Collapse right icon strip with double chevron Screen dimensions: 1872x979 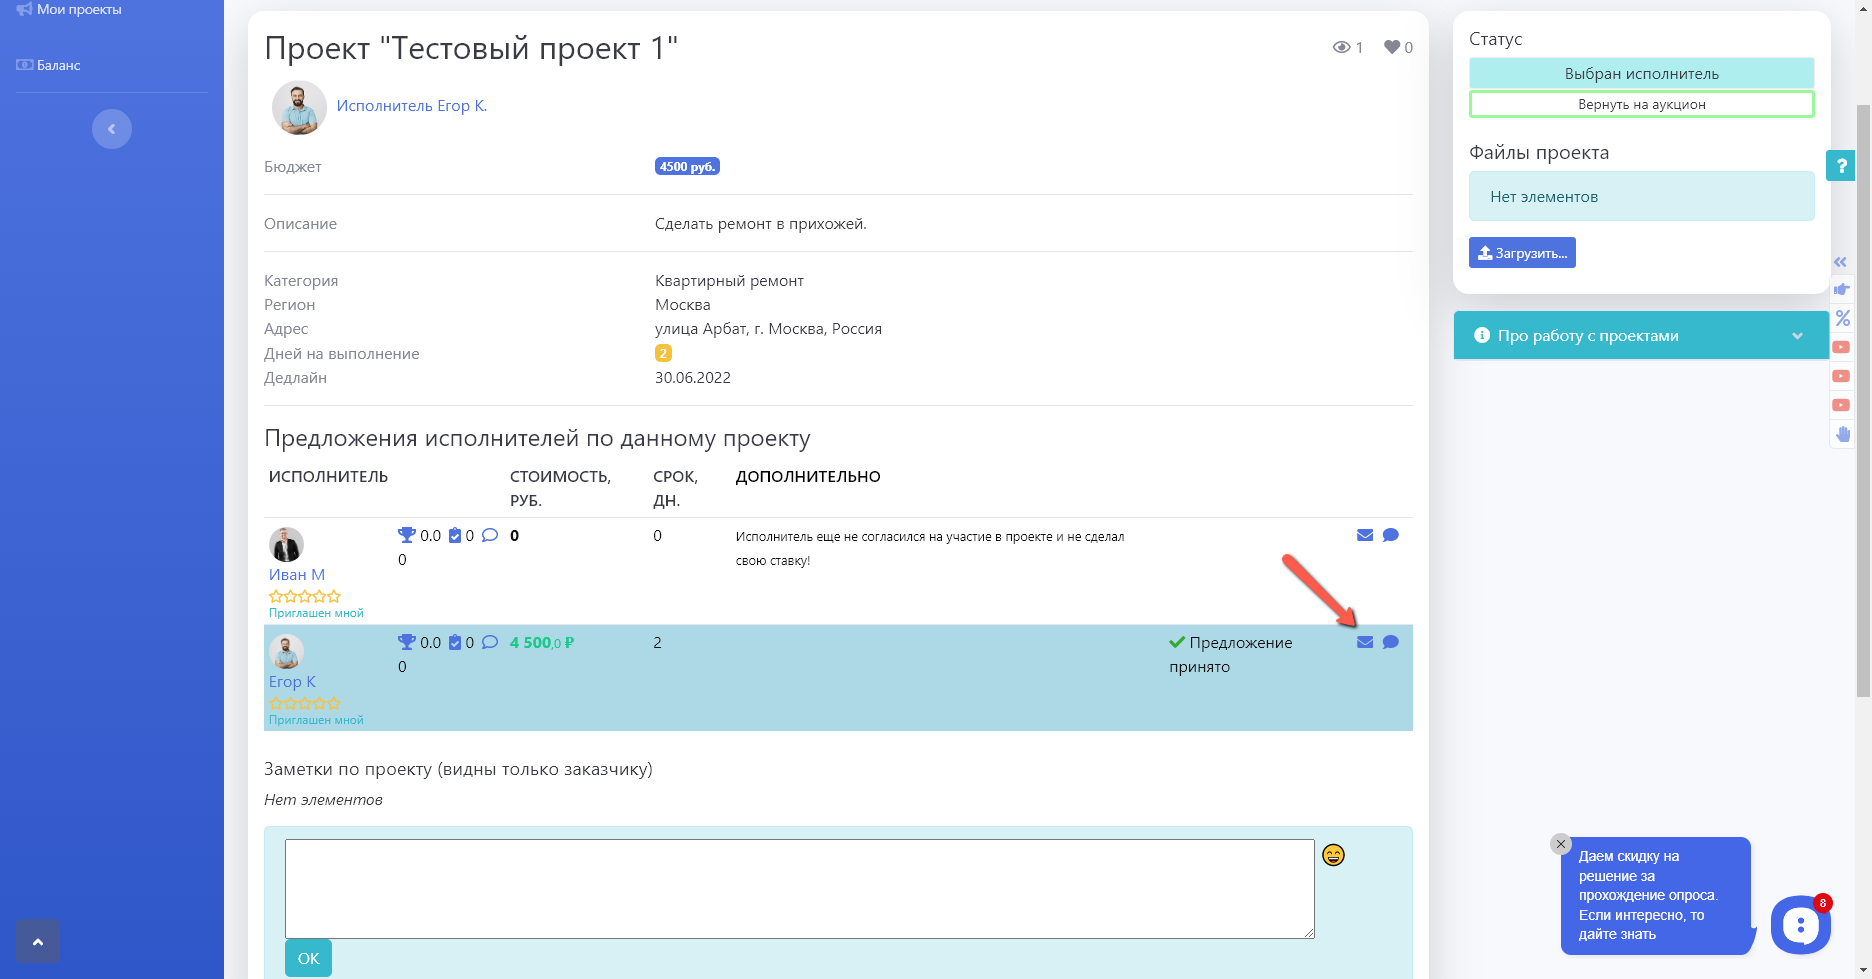point(1840,262)
